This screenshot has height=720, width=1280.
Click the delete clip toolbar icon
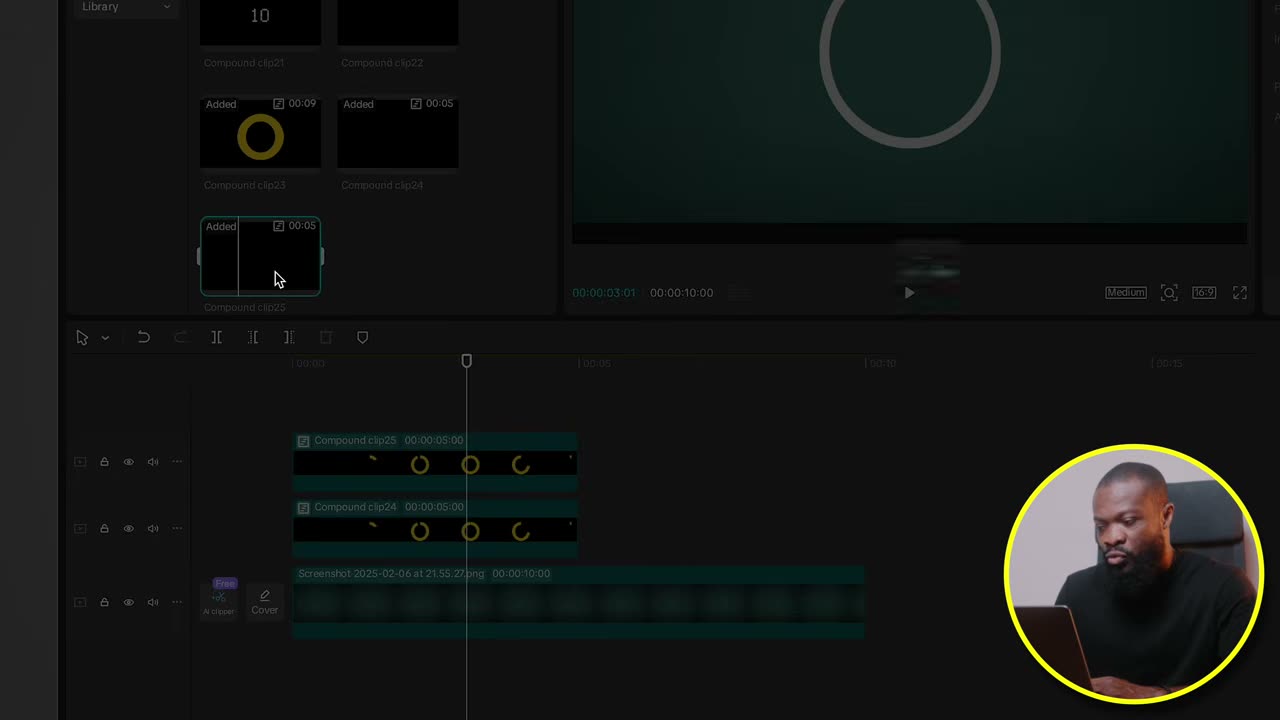click(326, 338)
